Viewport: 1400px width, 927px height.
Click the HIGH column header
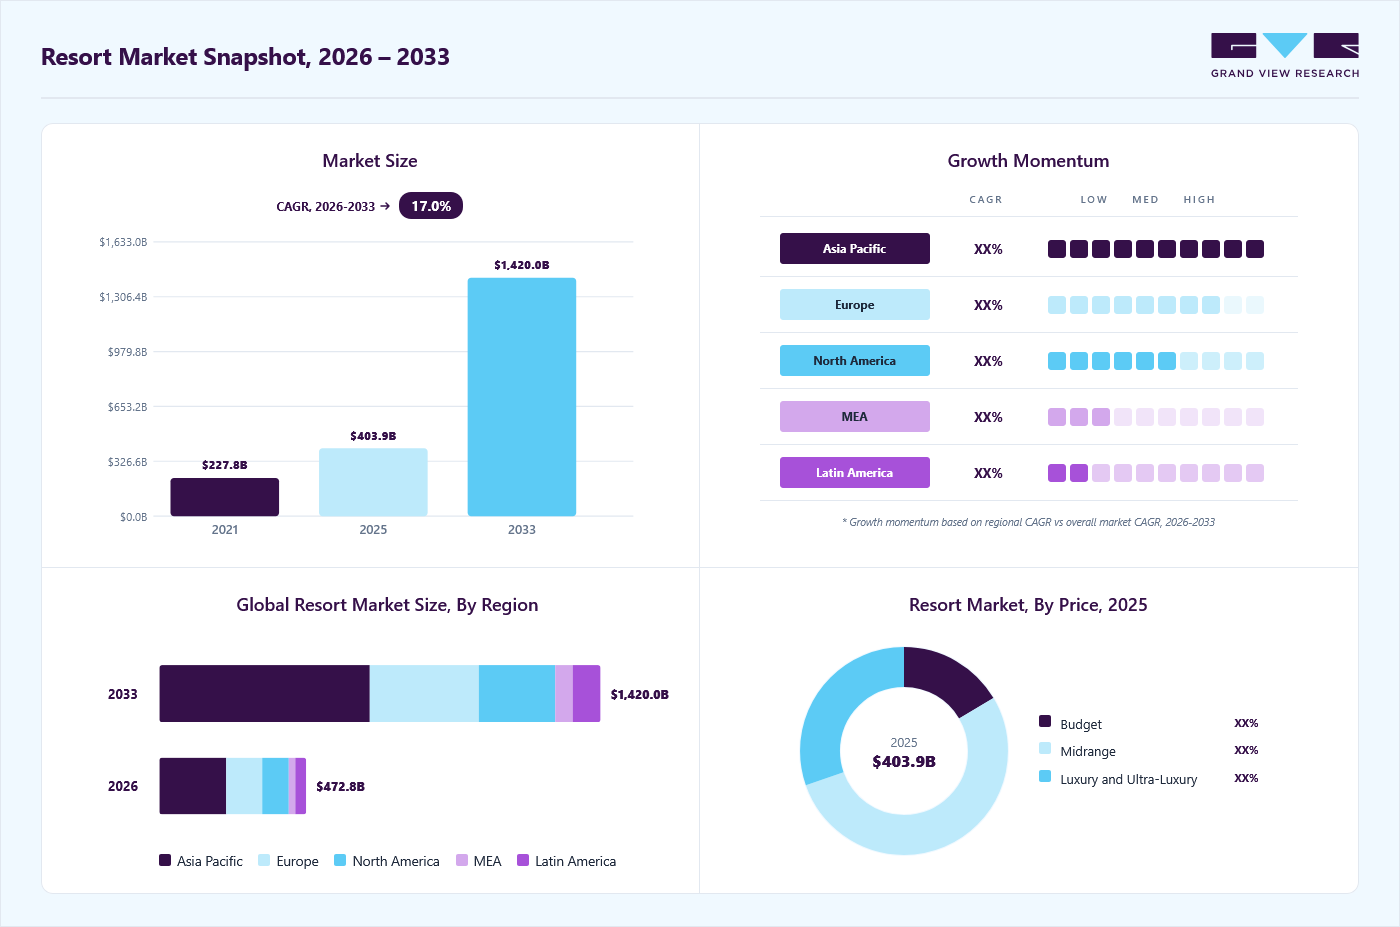(x=1199, y=200)
